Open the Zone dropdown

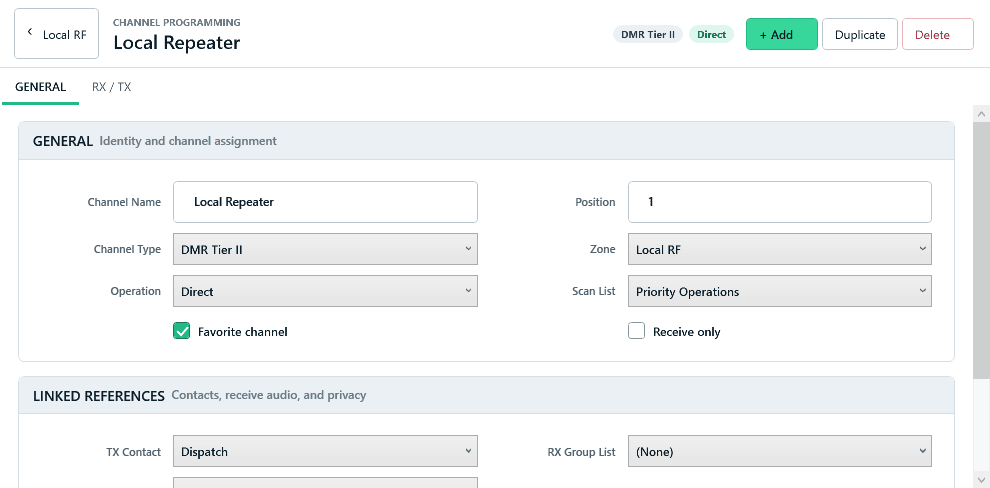coord(780,249)
